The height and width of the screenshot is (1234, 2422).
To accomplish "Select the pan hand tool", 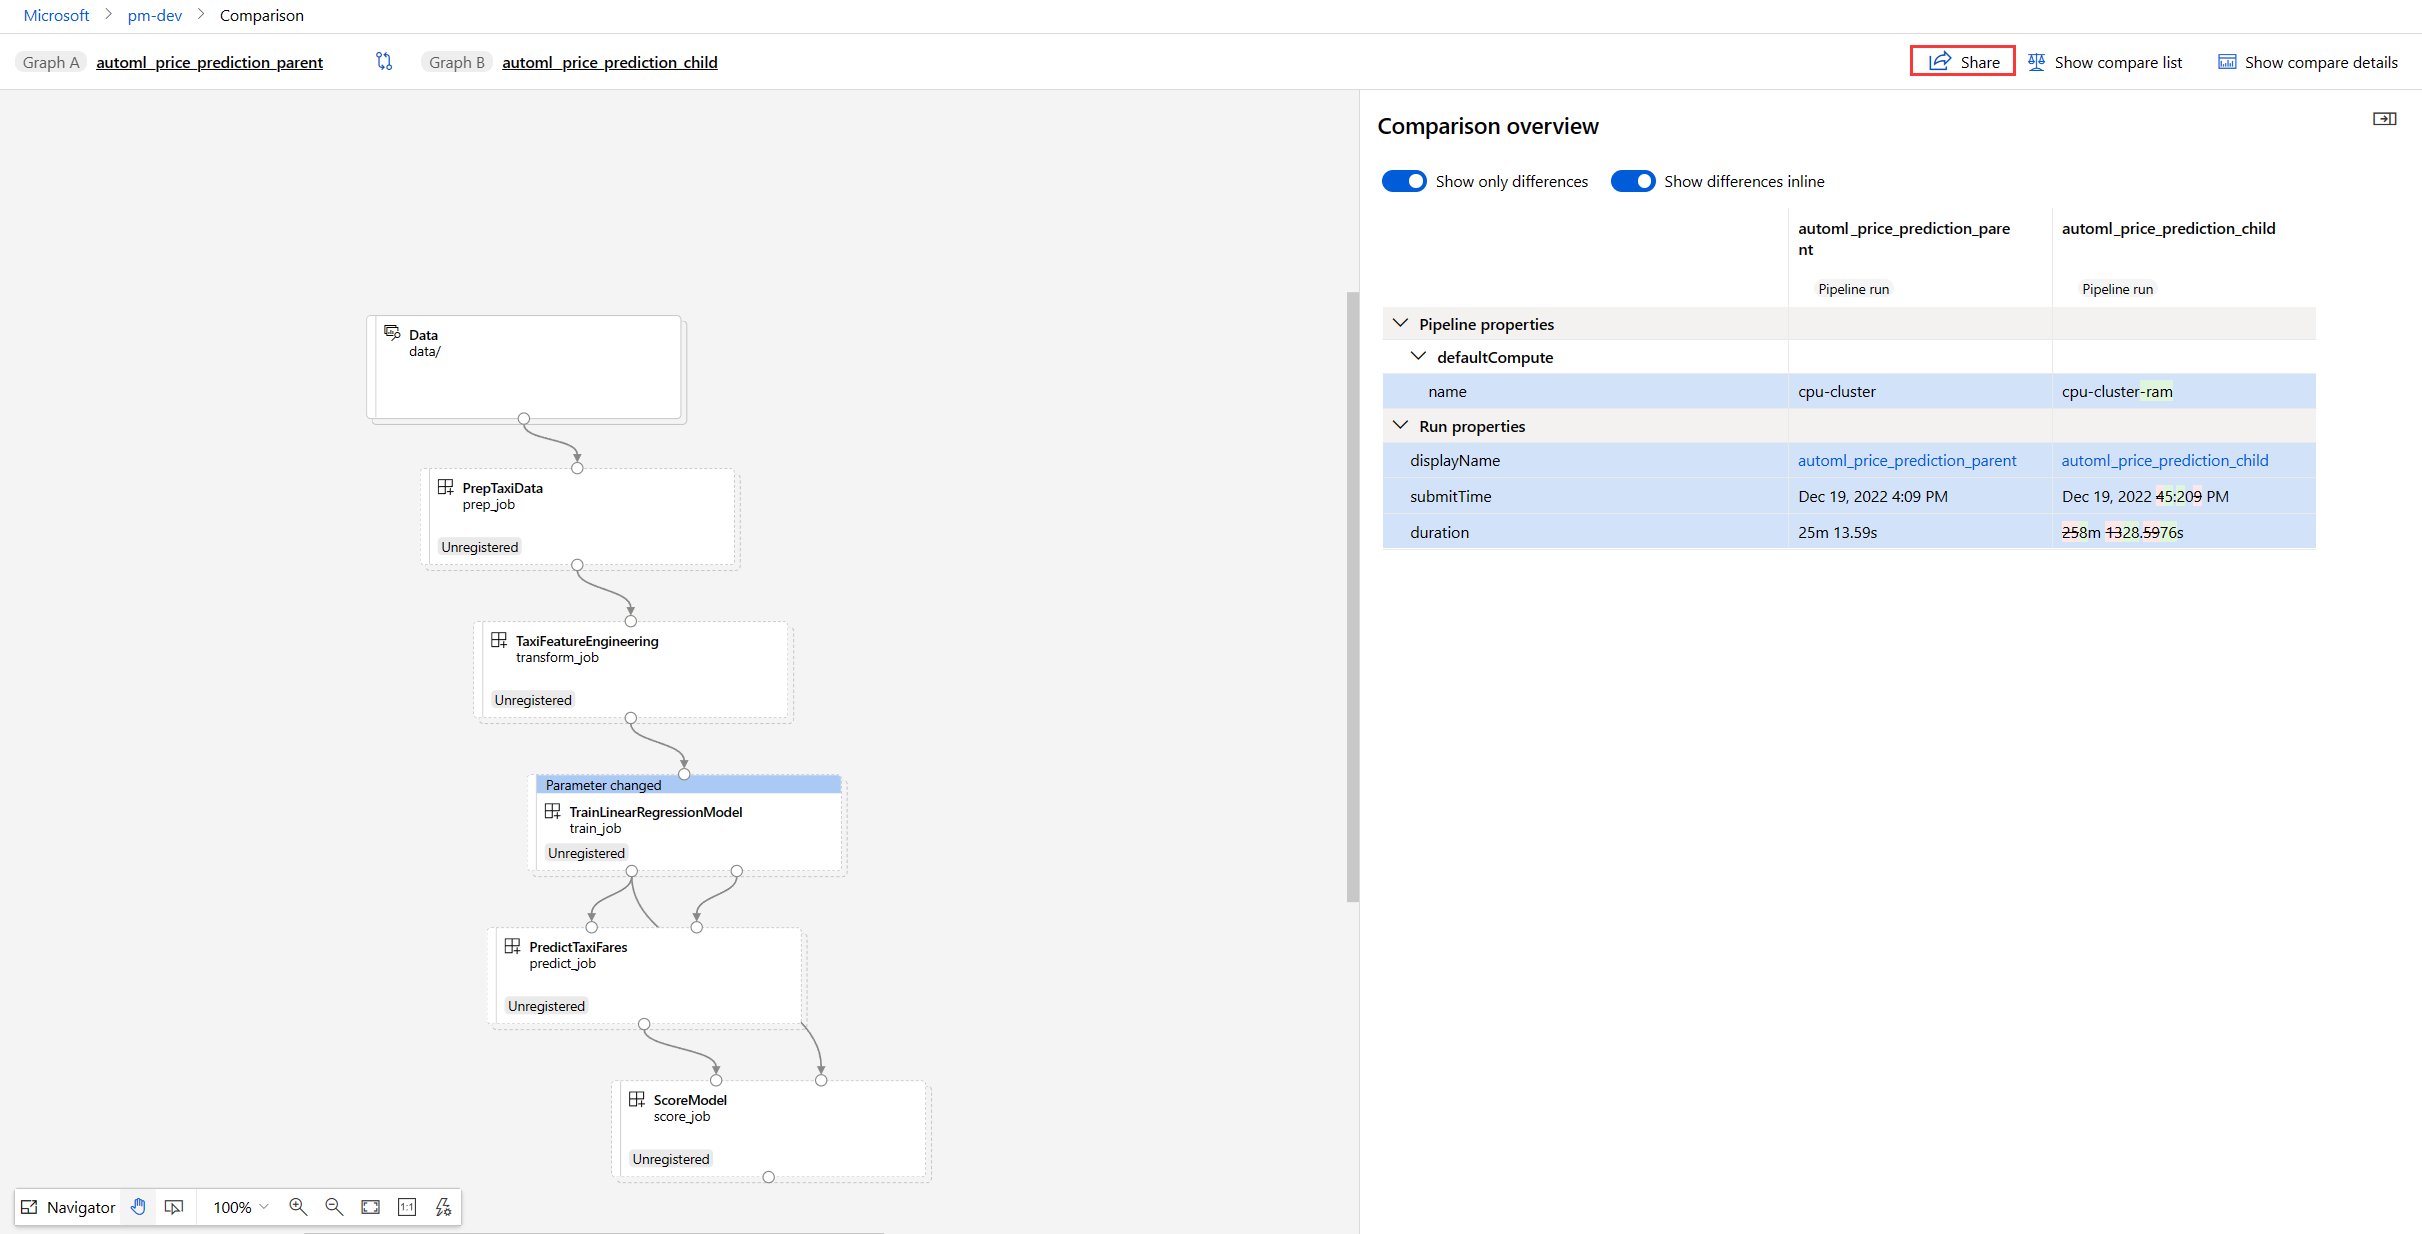I will (138, 1207).
